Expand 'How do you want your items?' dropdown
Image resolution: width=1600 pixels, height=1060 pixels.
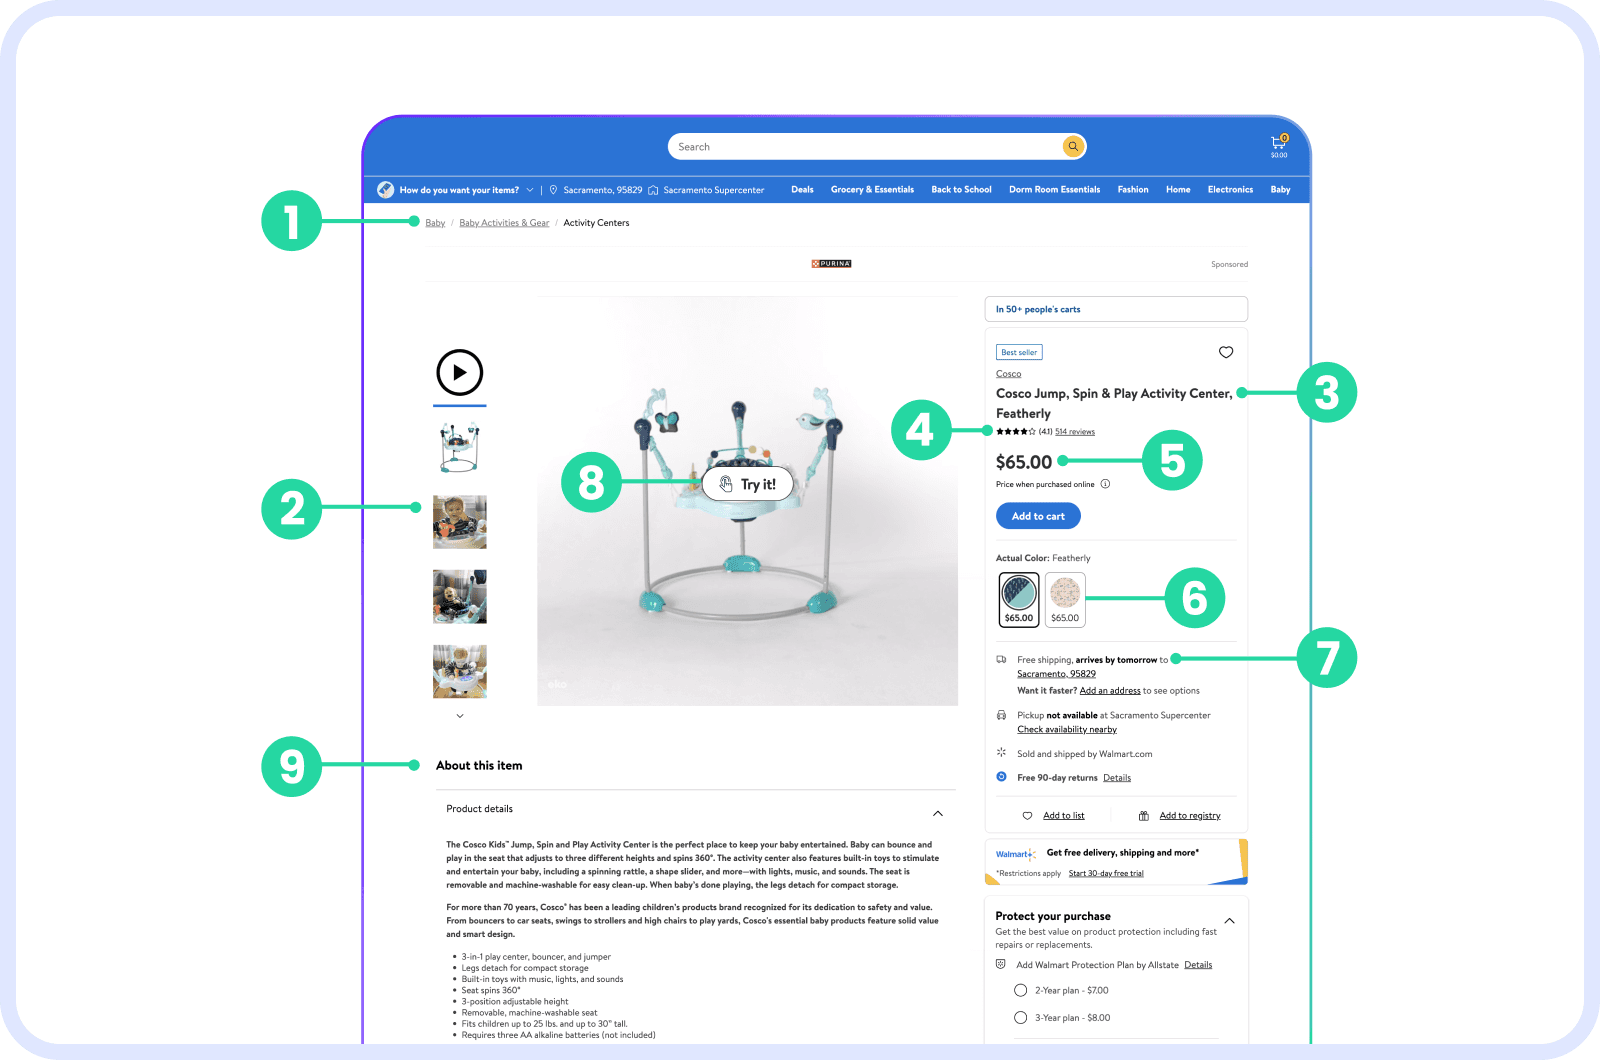530,190
